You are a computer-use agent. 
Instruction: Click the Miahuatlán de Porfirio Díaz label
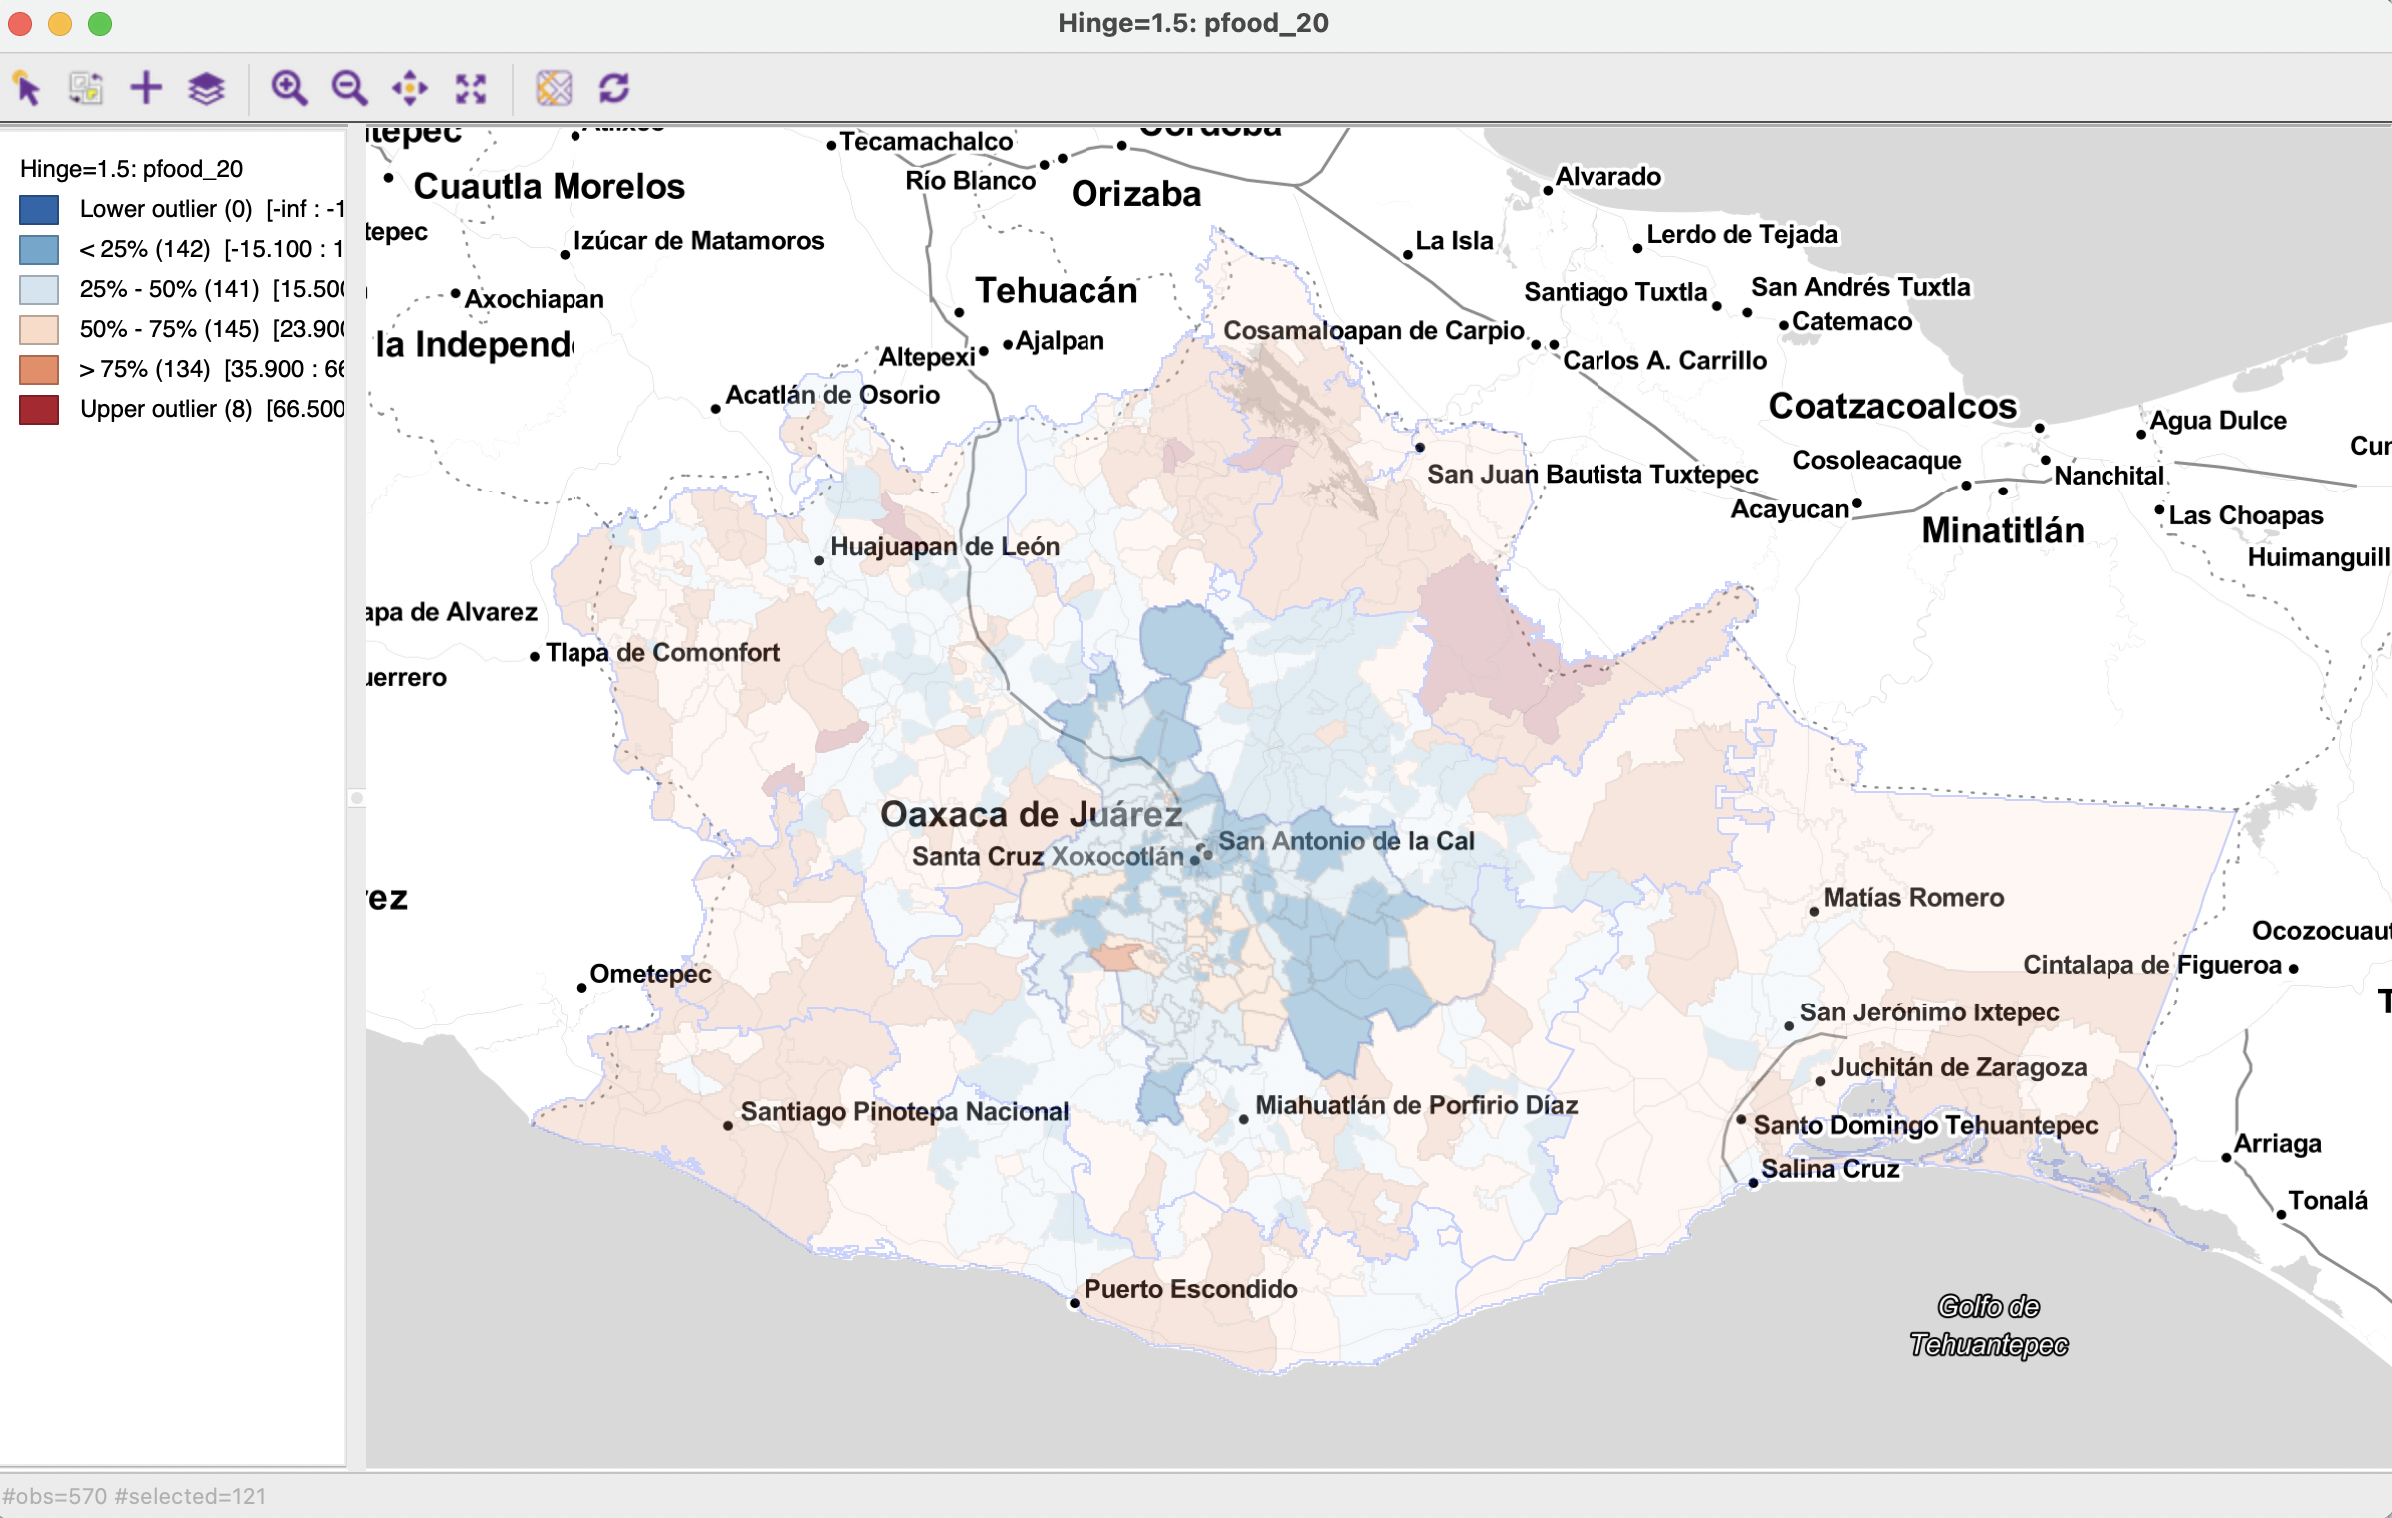(1416, 1105)
